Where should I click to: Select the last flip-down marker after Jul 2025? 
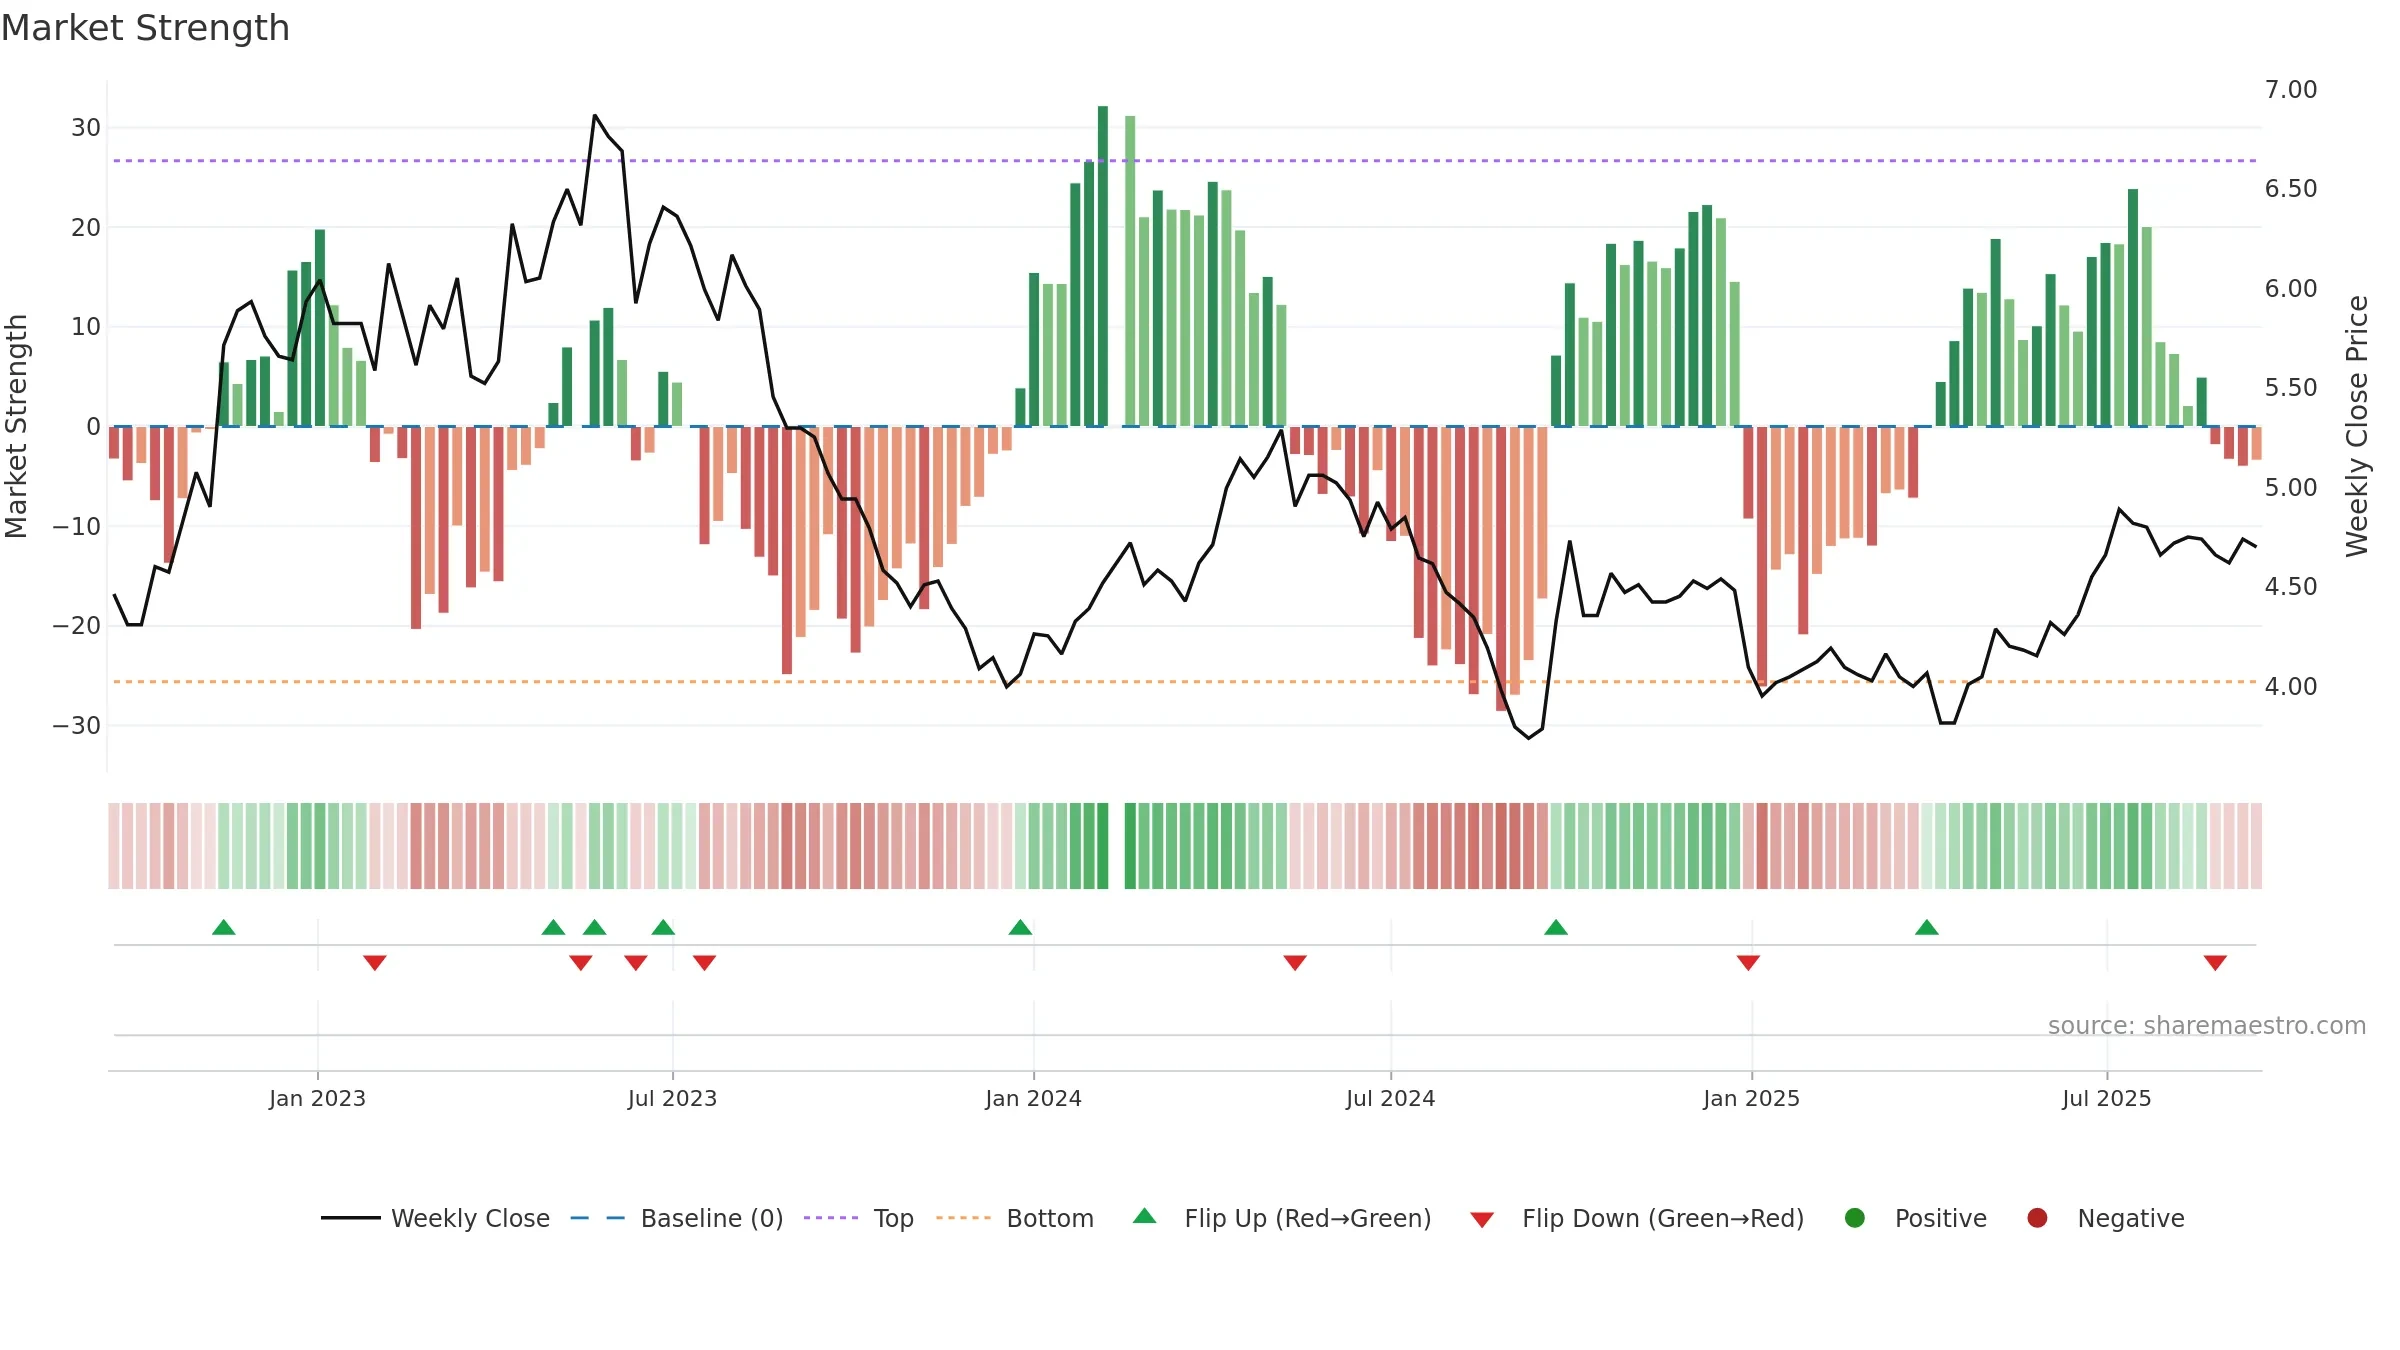click(2215, 963)
